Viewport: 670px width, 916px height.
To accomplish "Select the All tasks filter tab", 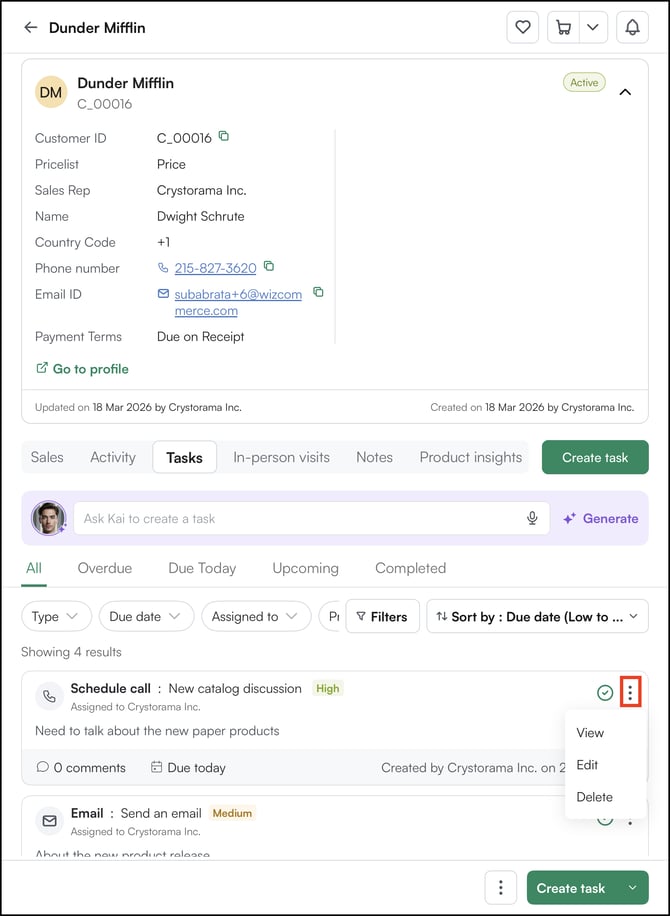I will click(x=34, y=568).
